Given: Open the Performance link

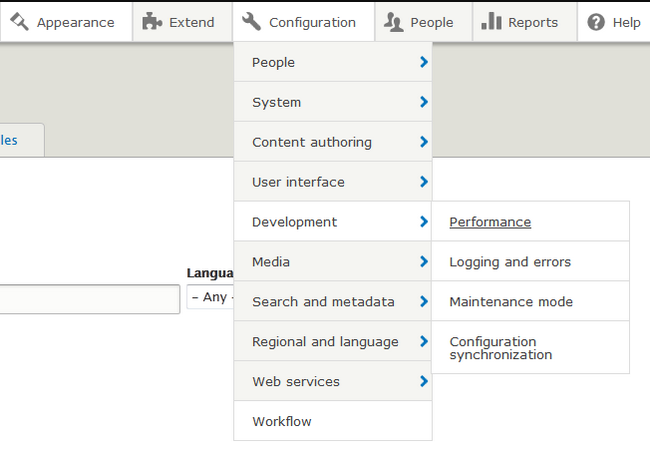Looking at the screenshot, I should pyautogui.click(x=490, y=222).
